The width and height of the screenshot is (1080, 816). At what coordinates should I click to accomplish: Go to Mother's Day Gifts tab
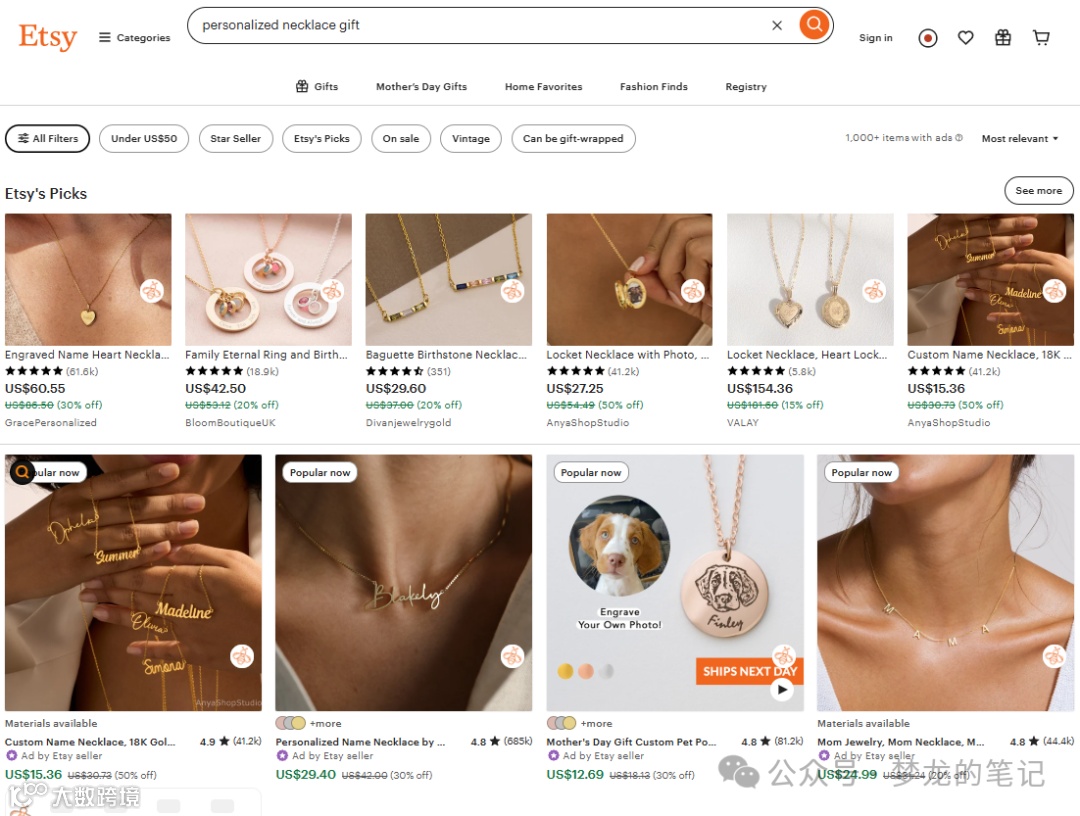tap(422, 87)
